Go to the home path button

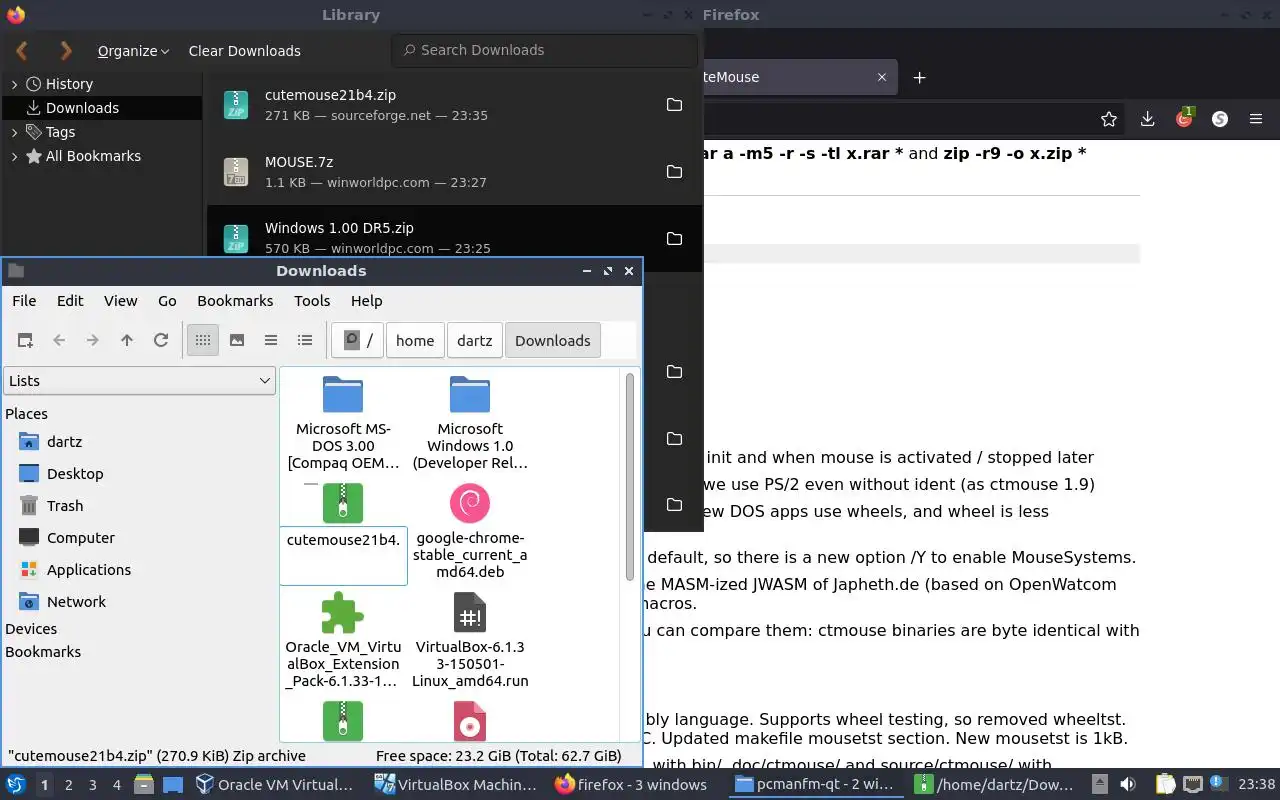point(415,341)
